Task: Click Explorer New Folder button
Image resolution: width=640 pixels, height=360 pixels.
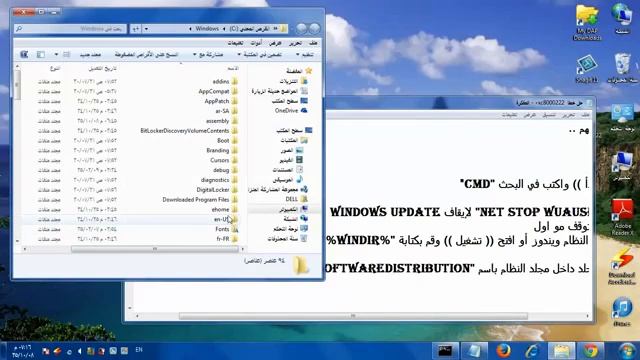Action: pos(90,54)
